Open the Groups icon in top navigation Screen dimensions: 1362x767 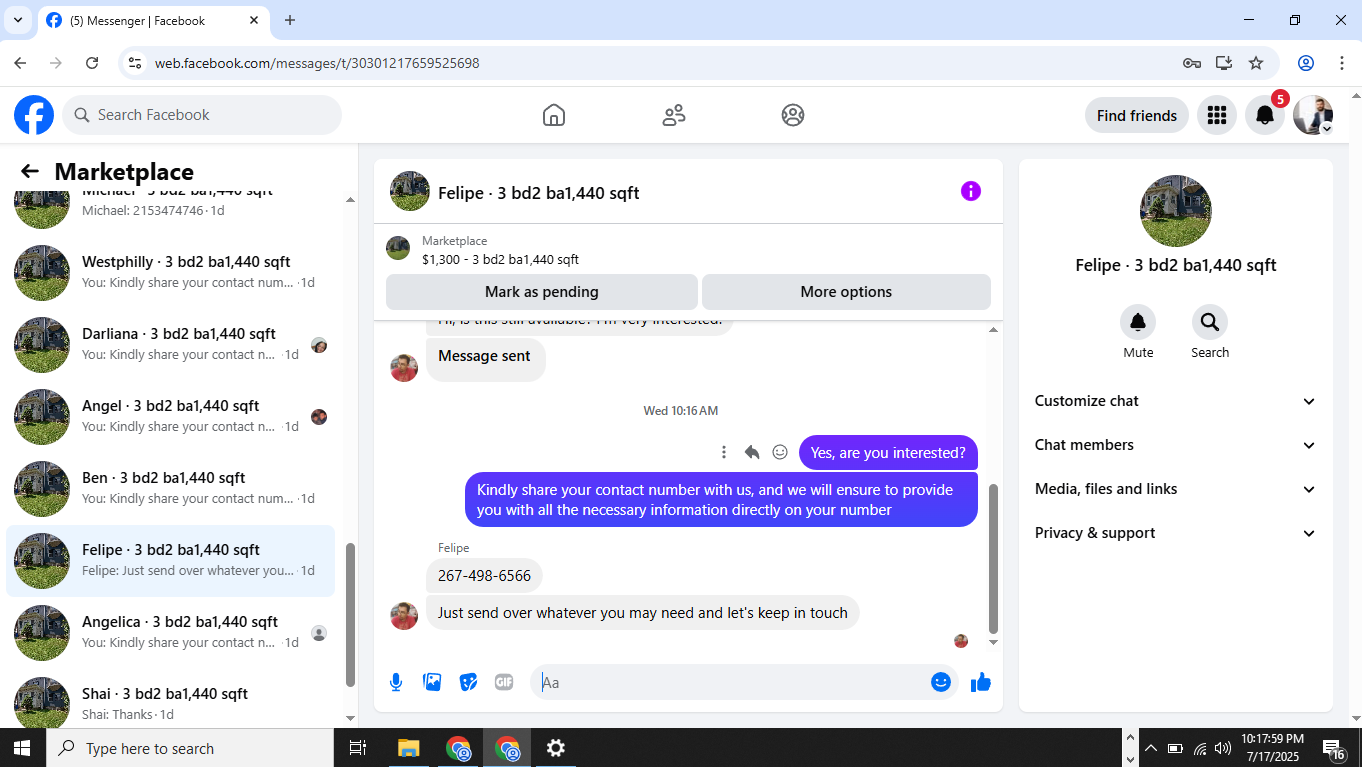[793, 115]
